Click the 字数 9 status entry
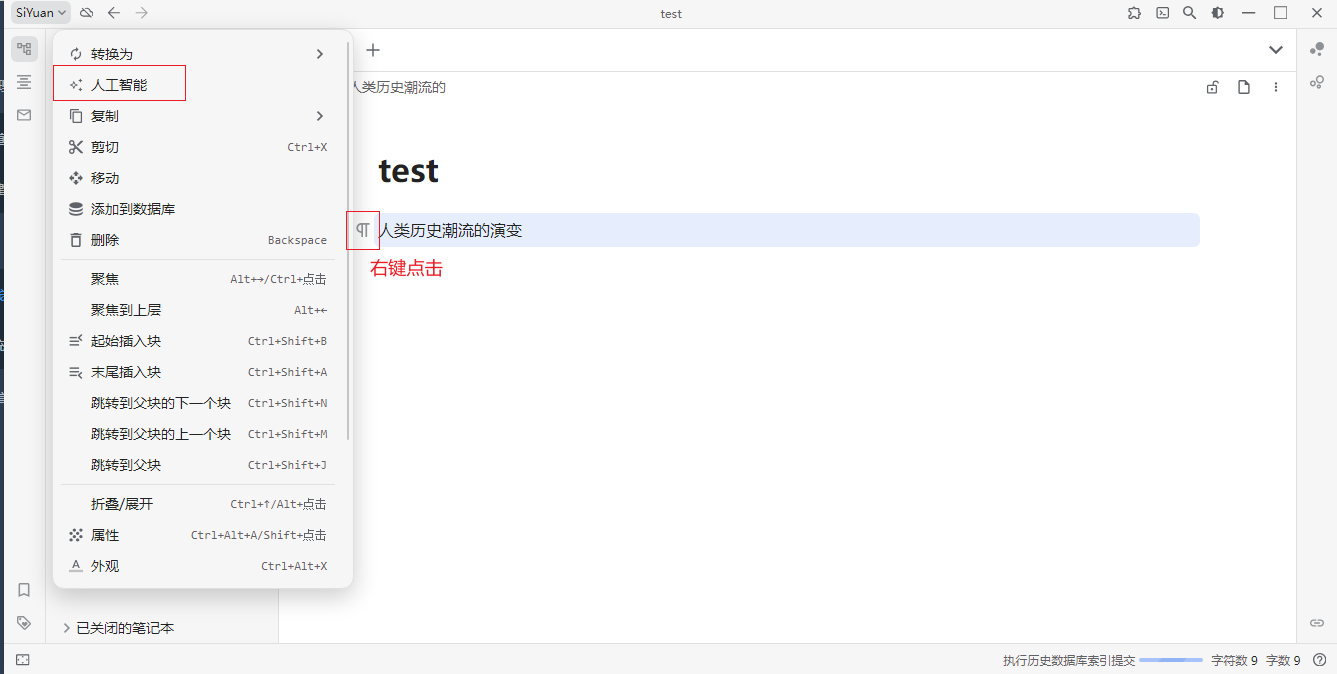The width and height of the screenshot is (1337, 674). (x=1283, y=660)
